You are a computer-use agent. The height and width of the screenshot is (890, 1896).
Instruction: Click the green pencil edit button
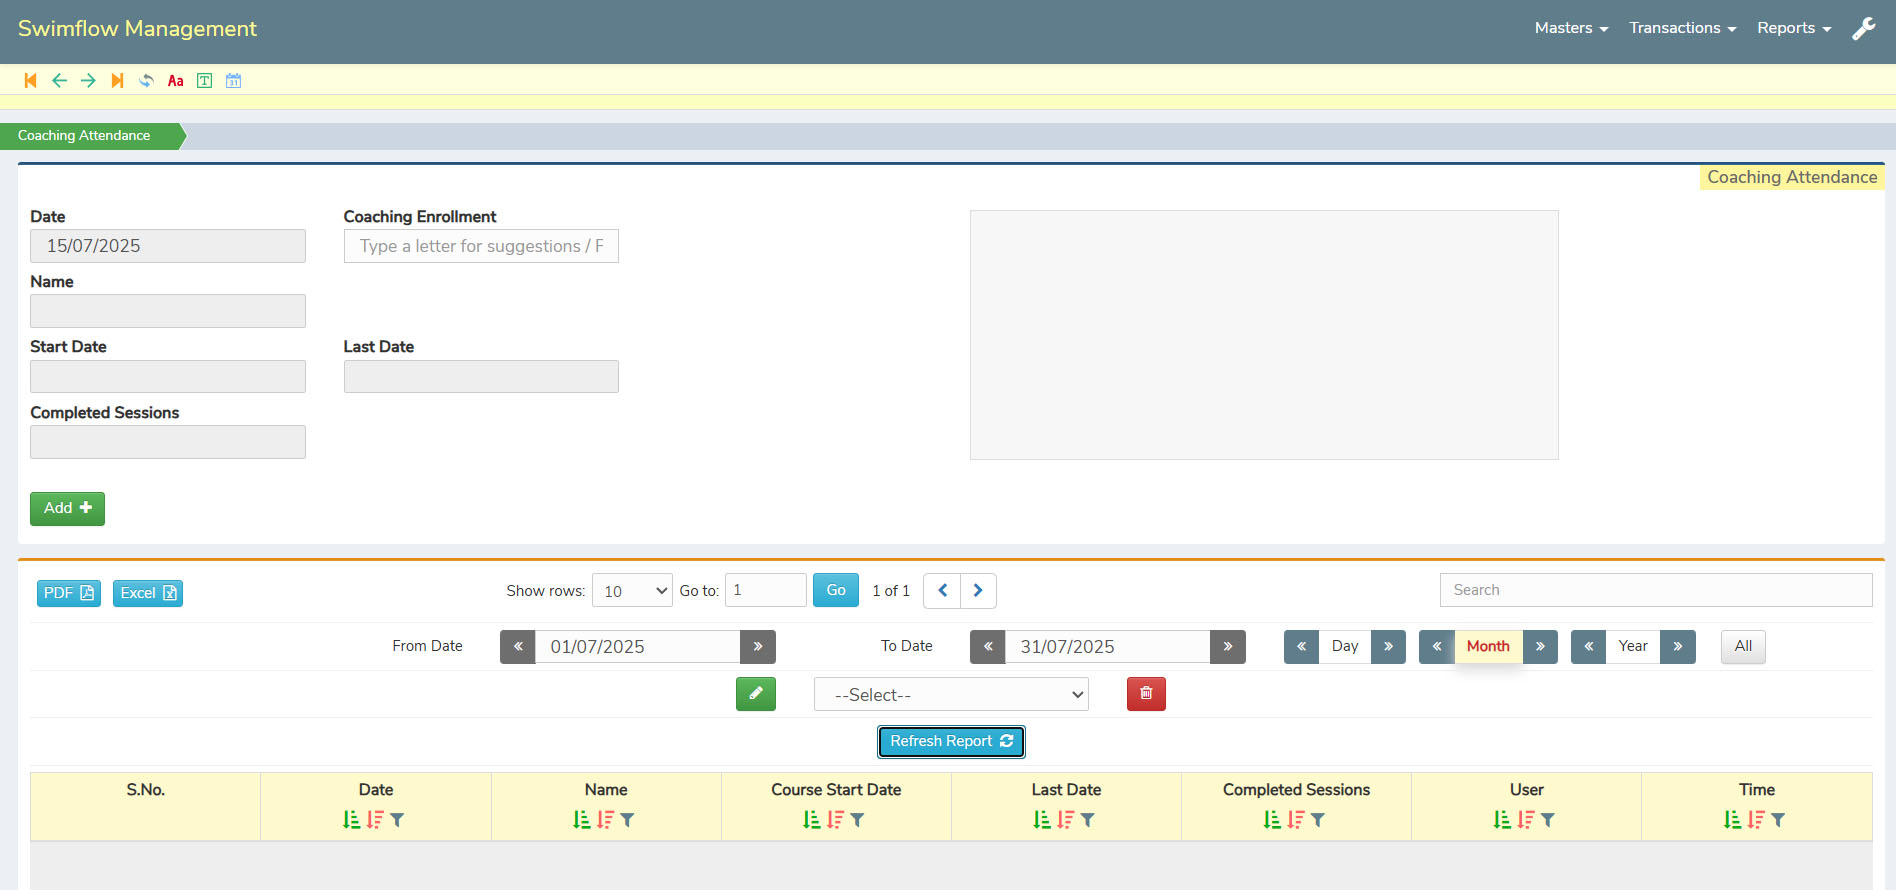click(755, 694)
